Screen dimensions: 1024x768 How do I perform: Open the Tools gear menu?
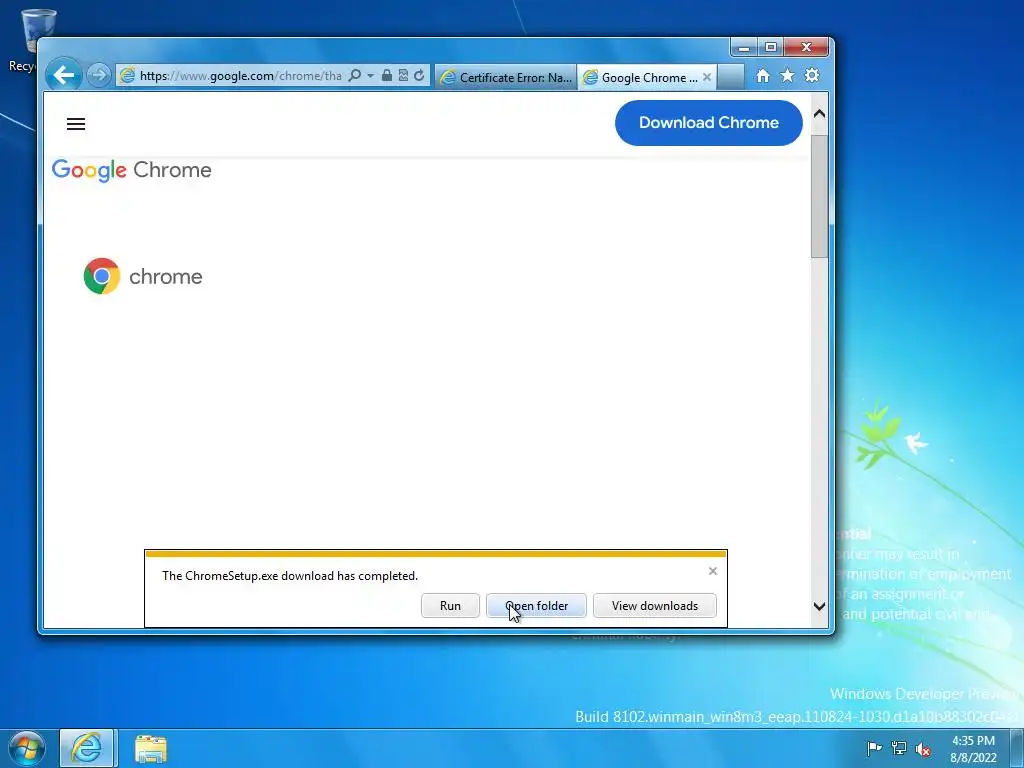point(812,76)
